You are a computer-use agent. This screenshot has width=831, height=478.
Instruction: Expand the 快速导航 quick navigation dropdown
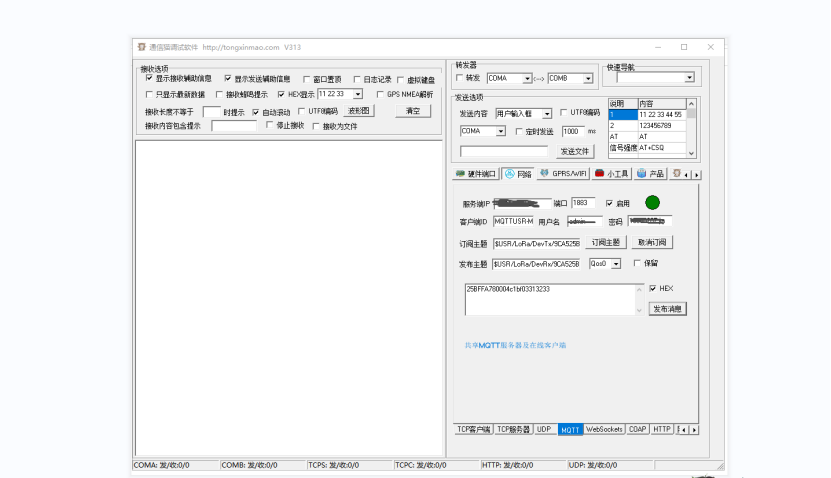coord(689,78)
